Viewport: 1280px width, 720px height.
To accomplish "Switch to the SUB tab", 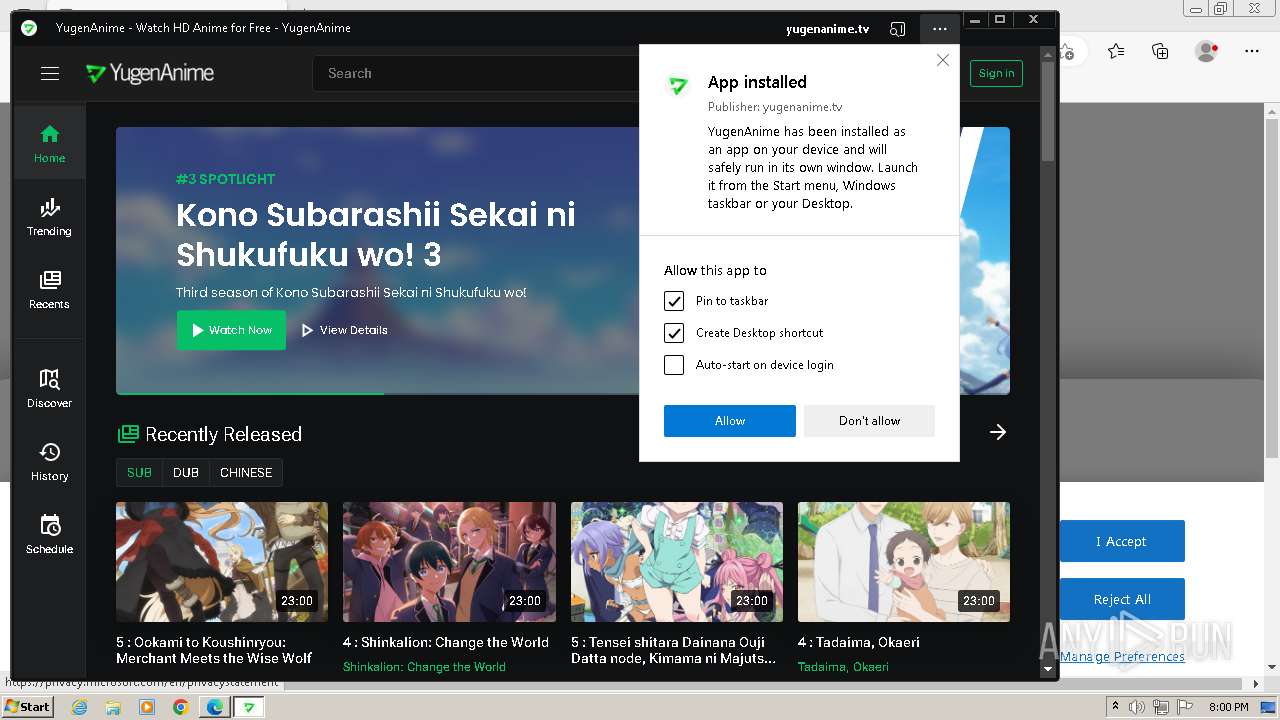I will click(x=139, y=472).
